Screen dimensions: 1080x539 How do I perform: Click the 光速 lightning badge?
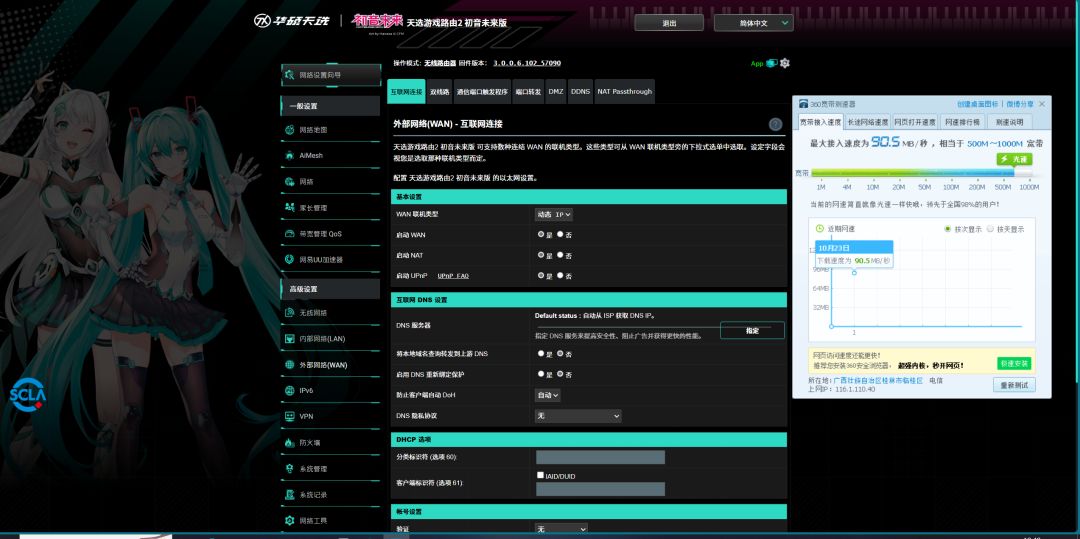point(1015,159)
